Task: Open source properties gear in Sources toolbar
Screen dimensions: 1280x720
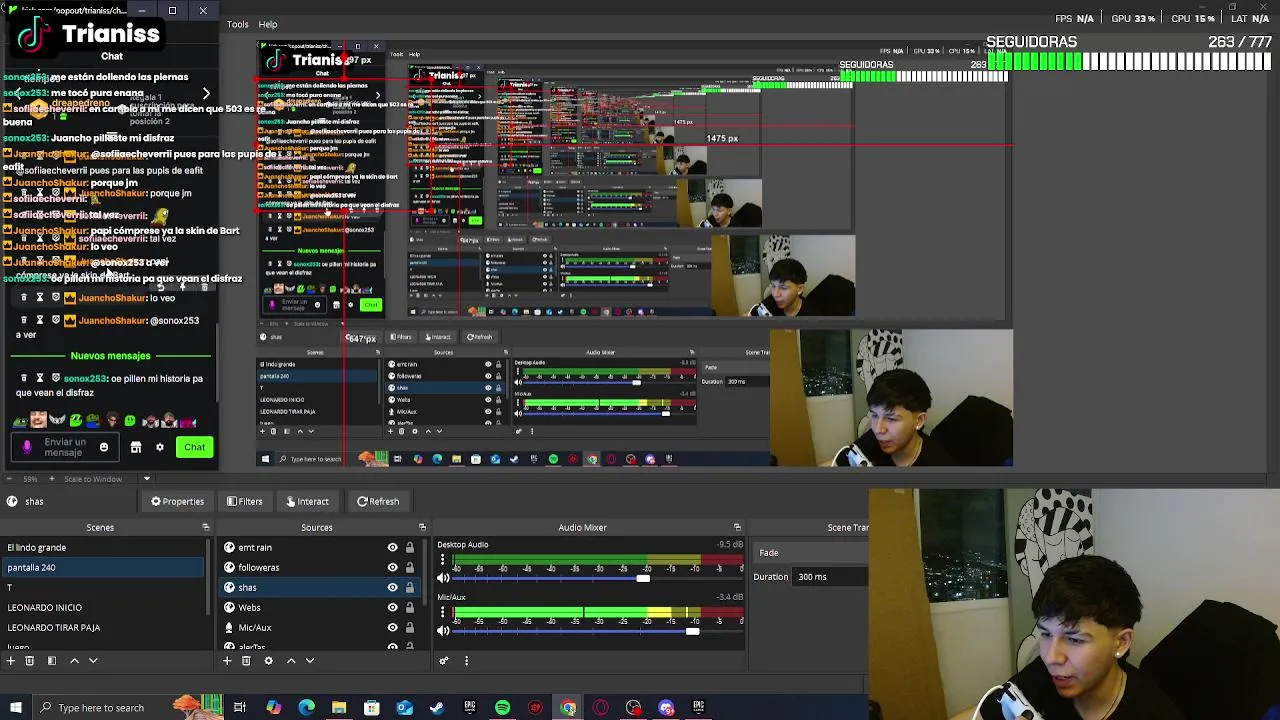Action: [268, 660]
